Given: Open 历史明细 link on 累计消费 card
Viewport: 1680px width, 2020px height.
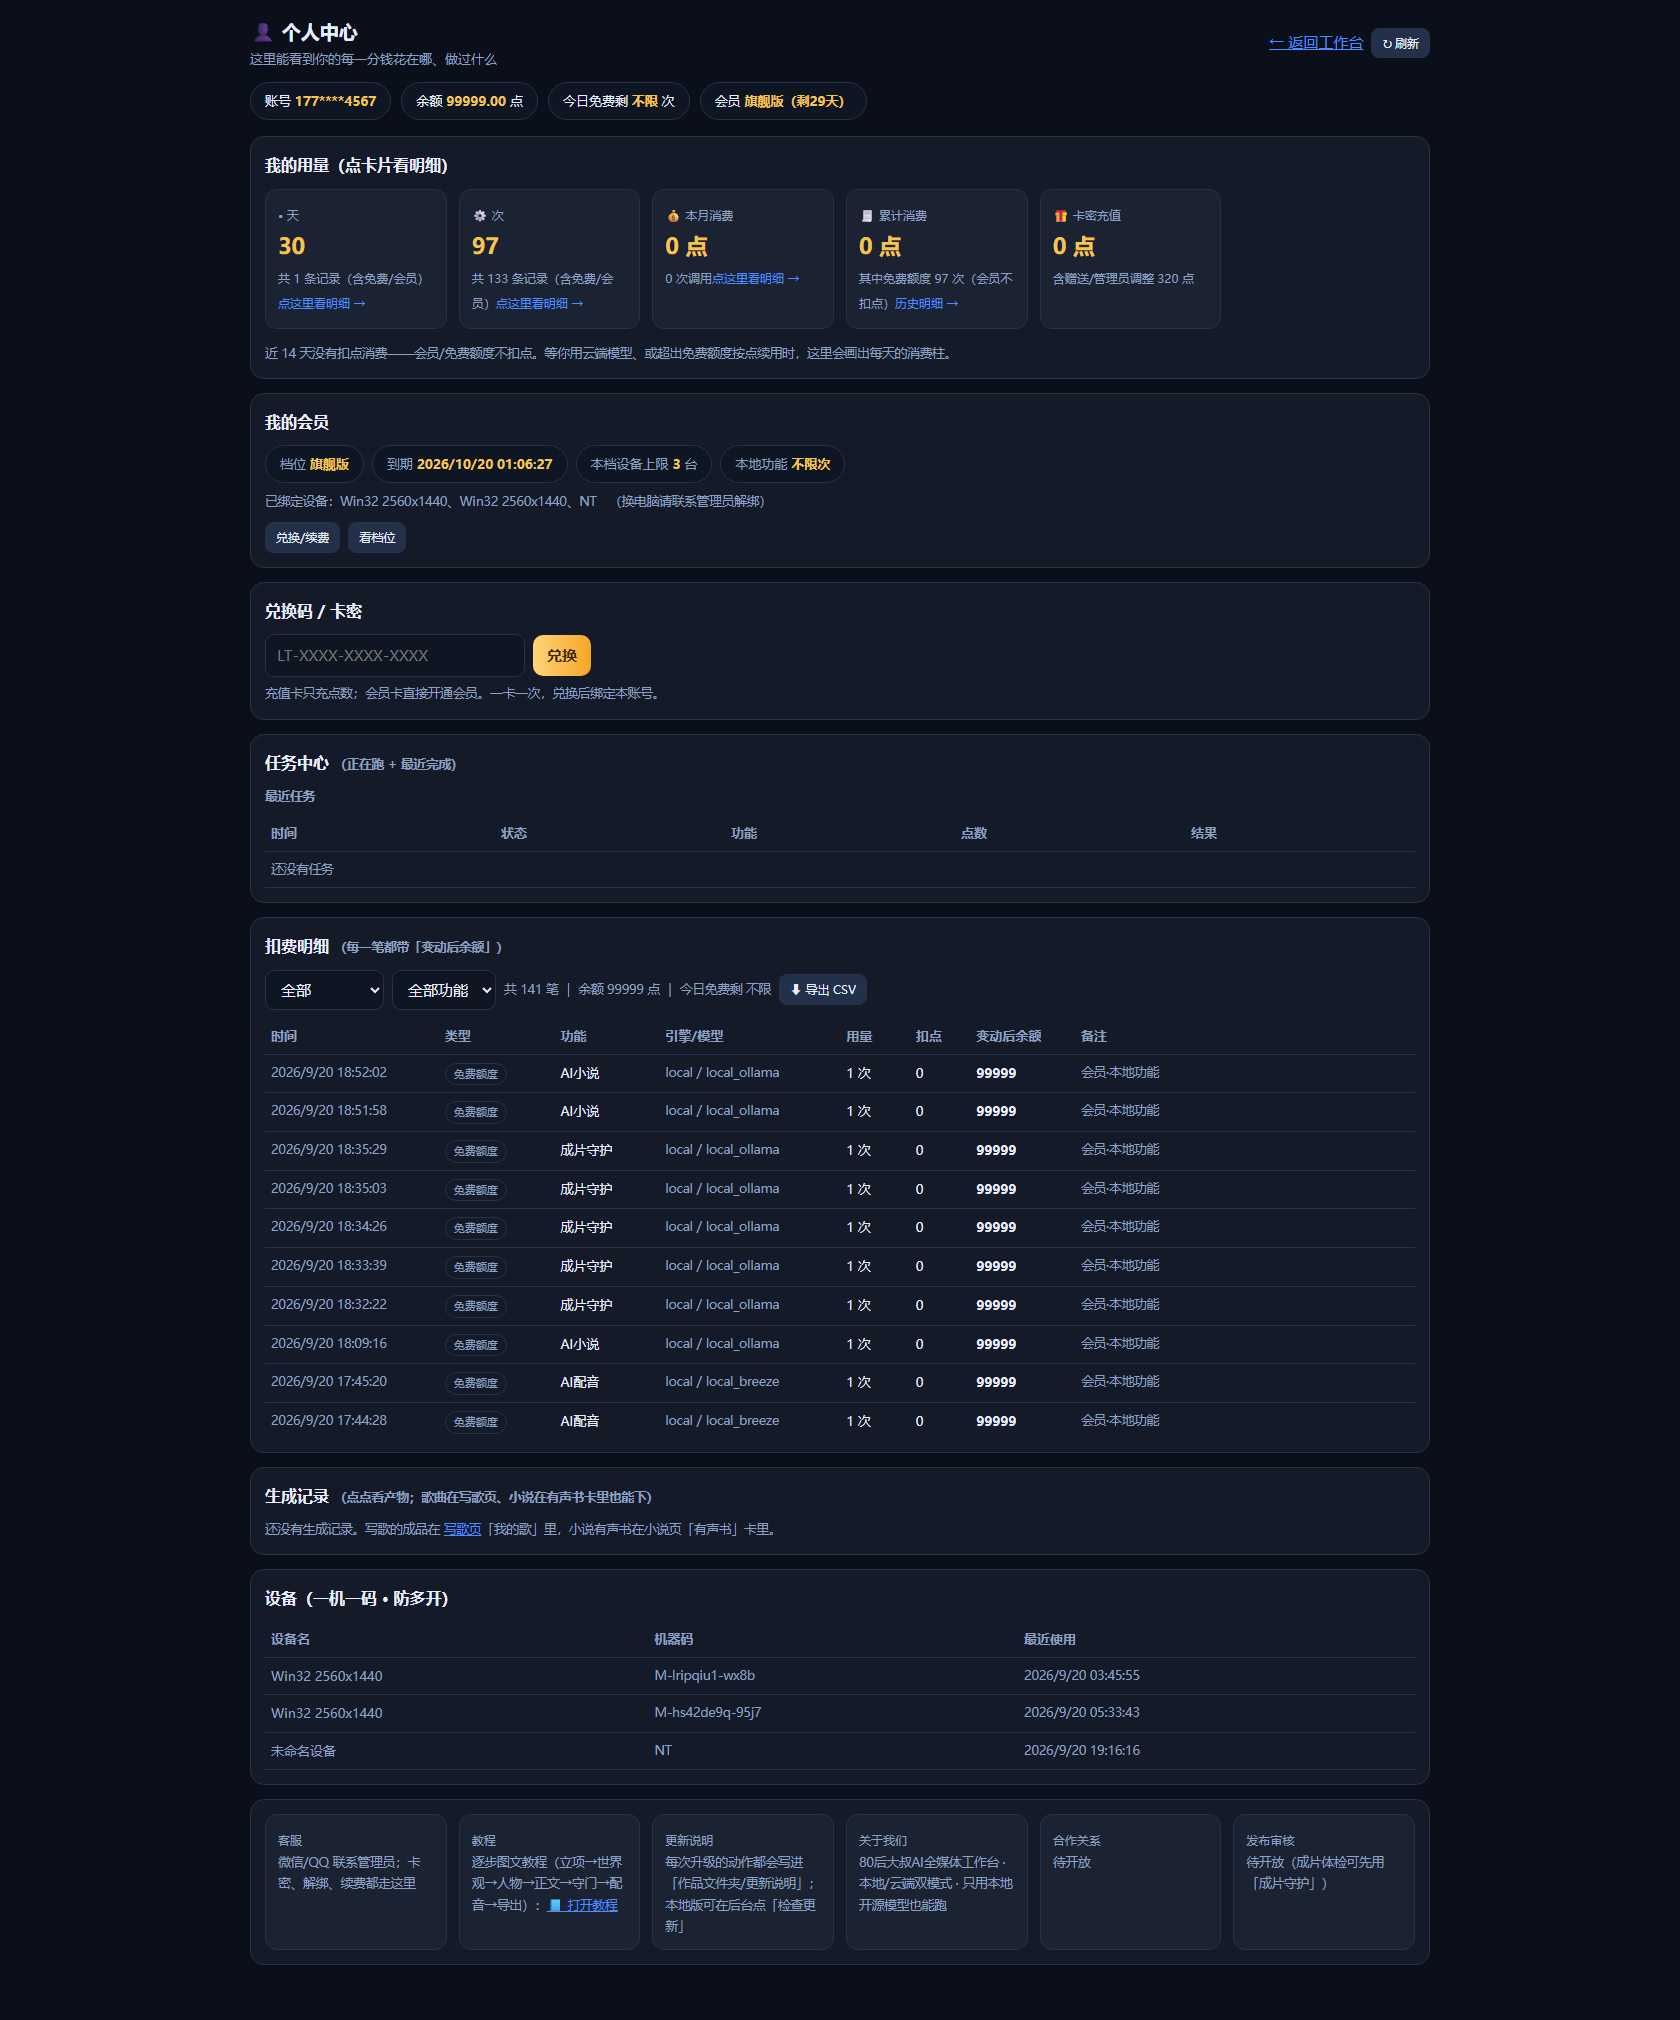Looking at the screenshot, I should (926, 303).
